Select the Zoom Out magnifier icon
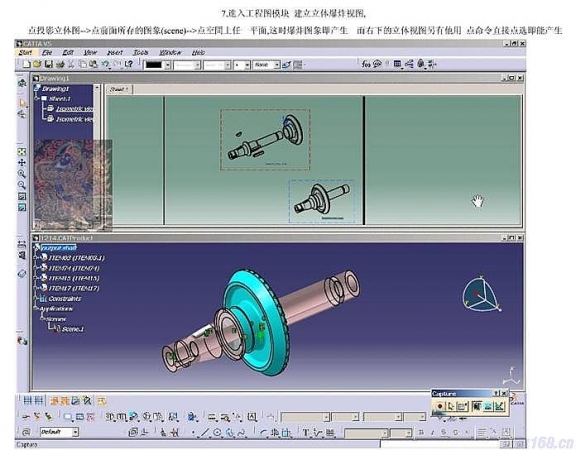Image resolution: width=576 pixels, height=450 pixels. [22, 185]
